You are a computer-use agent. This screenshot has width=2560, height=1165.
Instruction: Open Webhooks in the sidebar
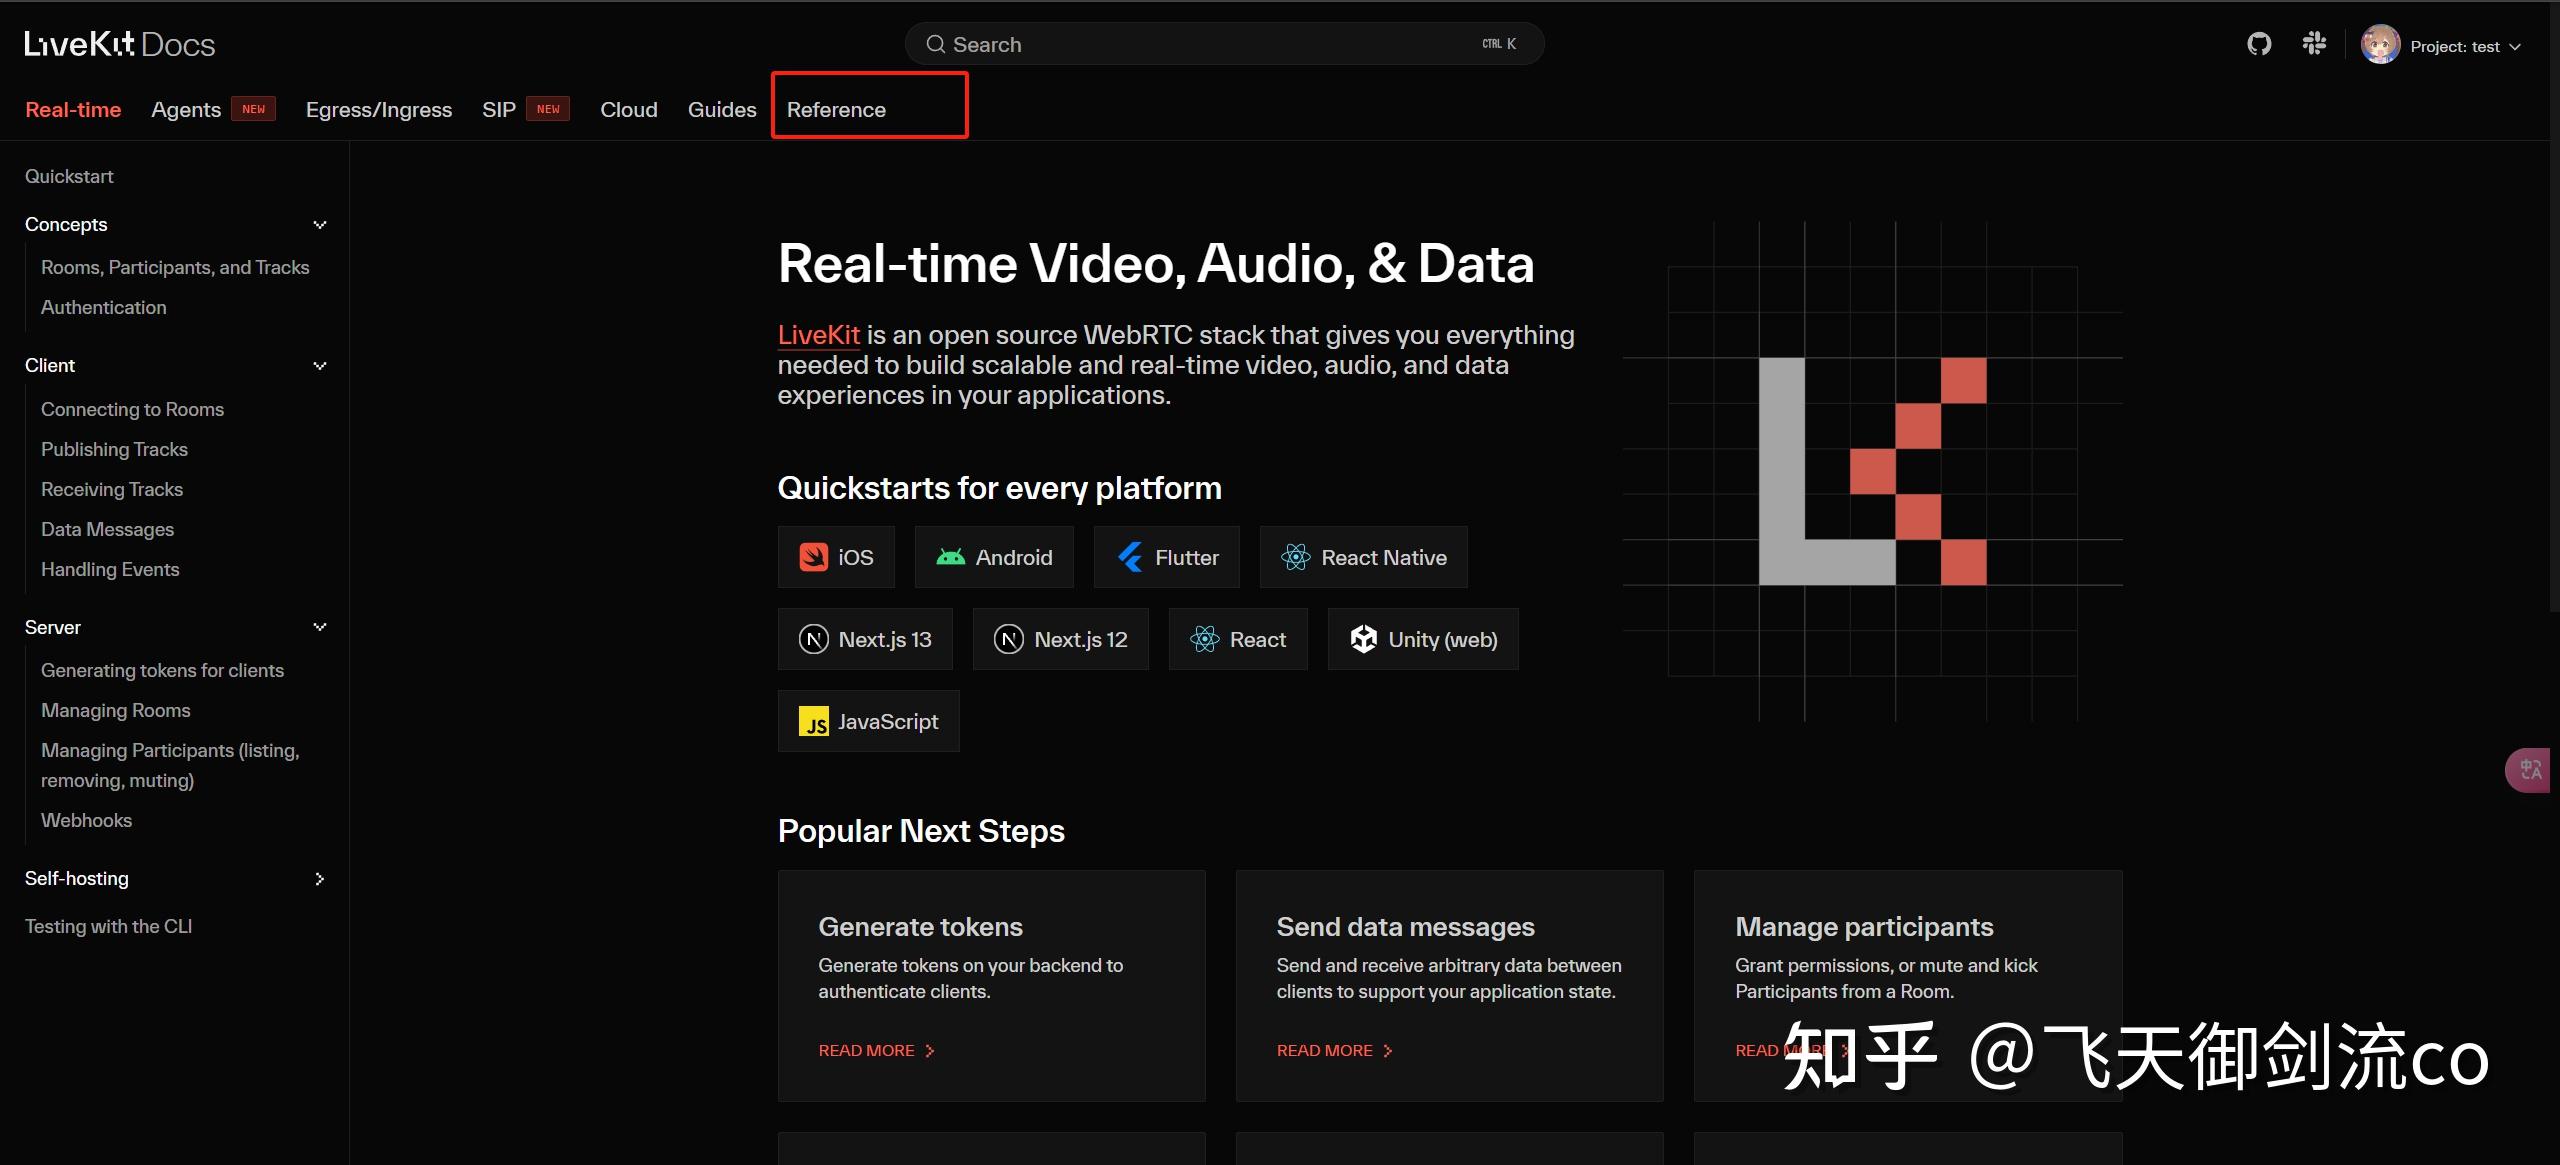[86, 820]
